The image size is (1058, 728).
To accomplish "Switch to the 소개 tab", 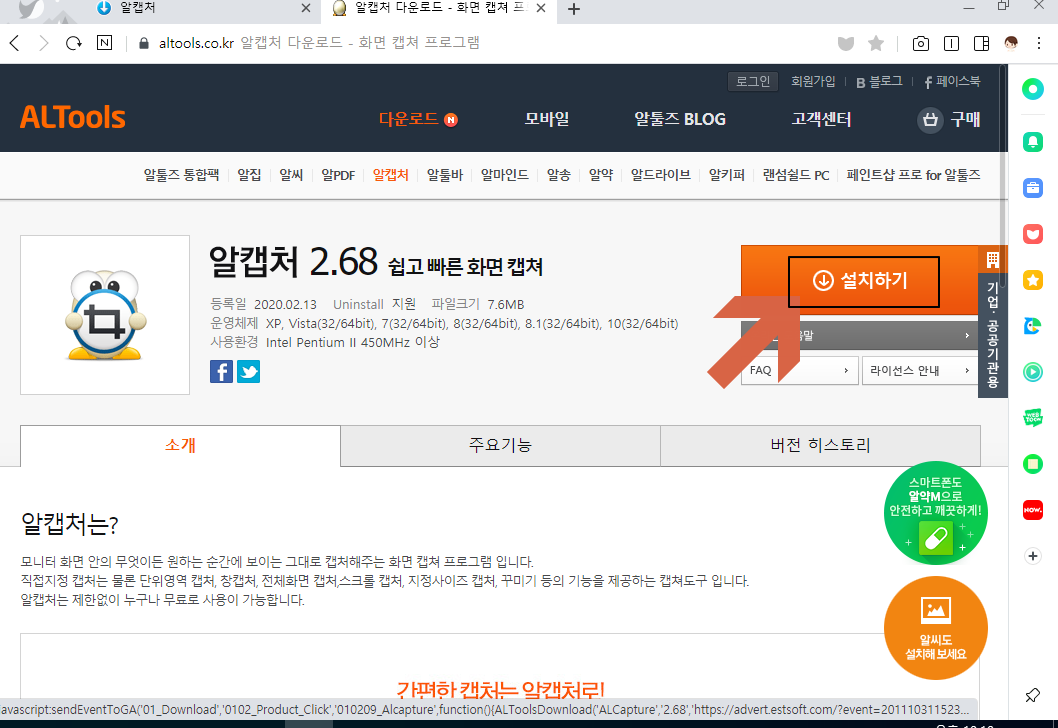I will click(180, 445).
